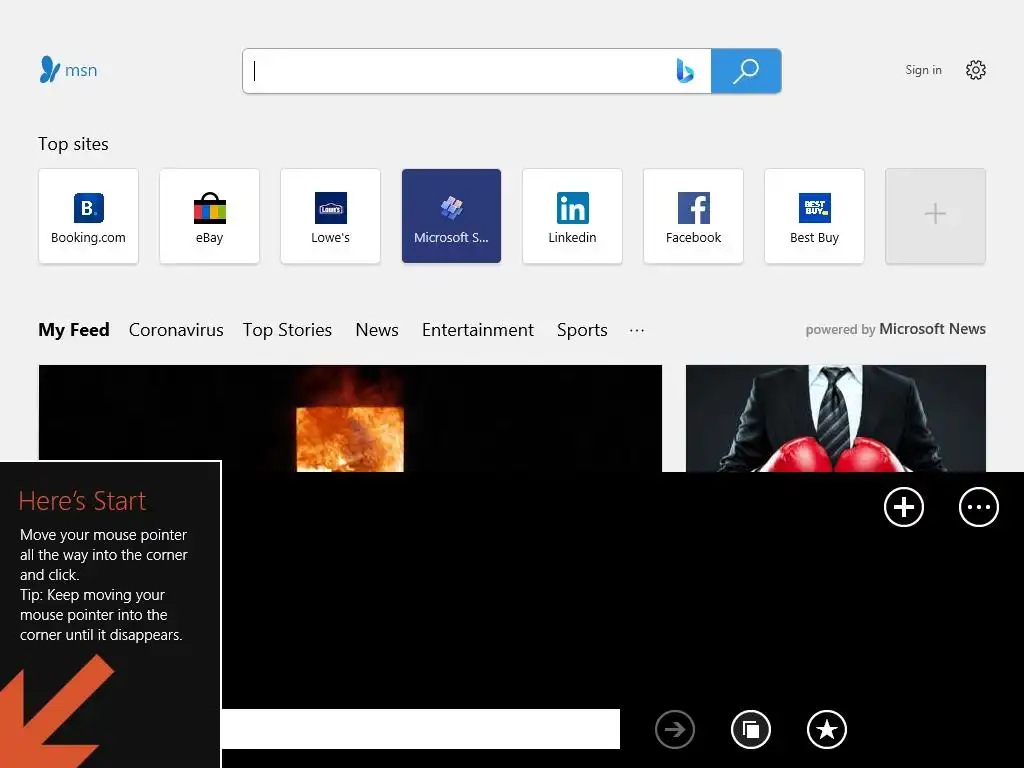
Task: Click the blue search magnifier button
Action: coord(746,71)
